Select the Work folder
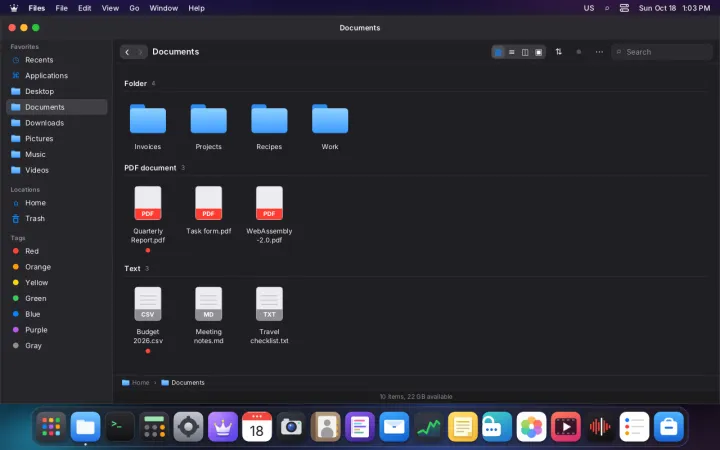 coord(330,126)
